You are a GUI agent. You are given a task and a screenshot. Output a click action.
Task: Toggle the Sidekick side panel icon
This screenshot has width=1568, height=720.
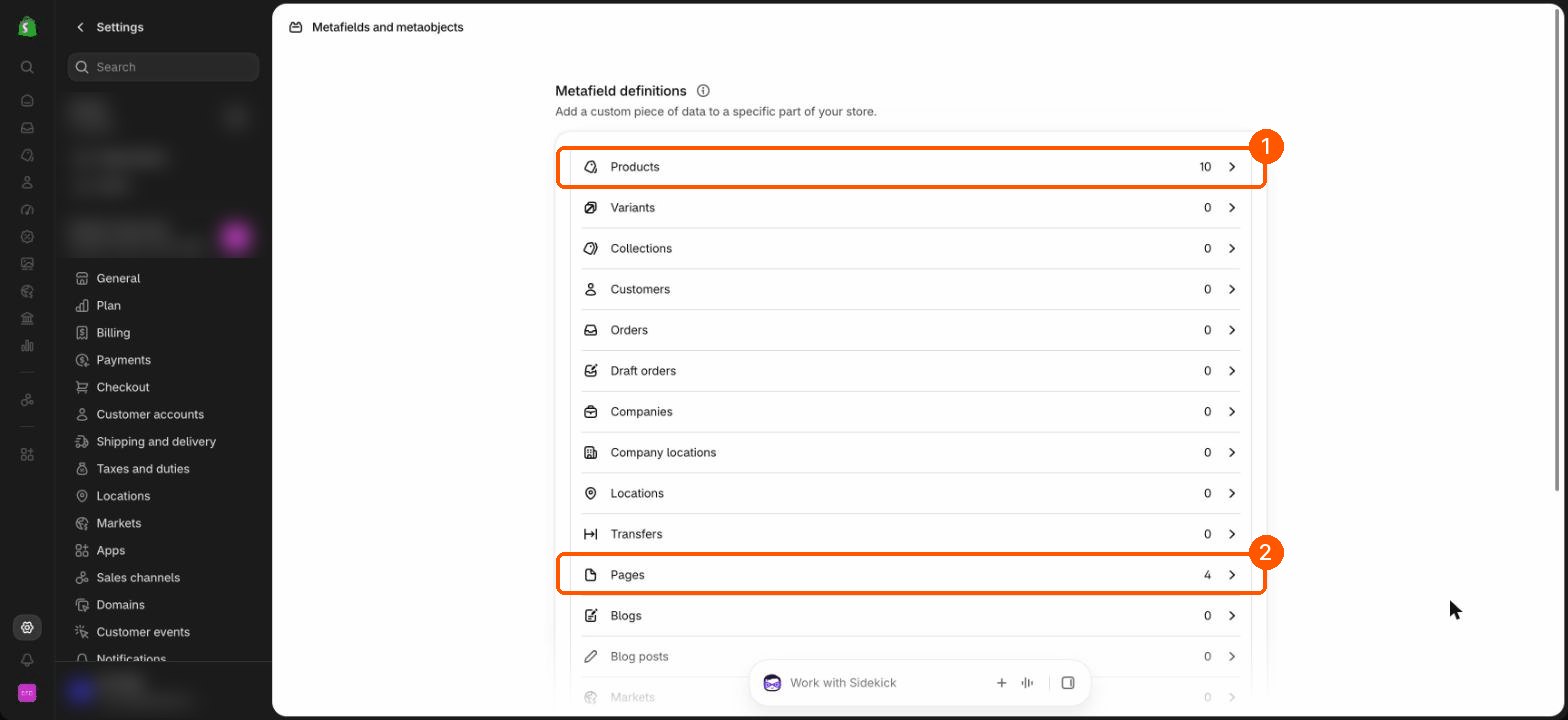[1068, 683]
